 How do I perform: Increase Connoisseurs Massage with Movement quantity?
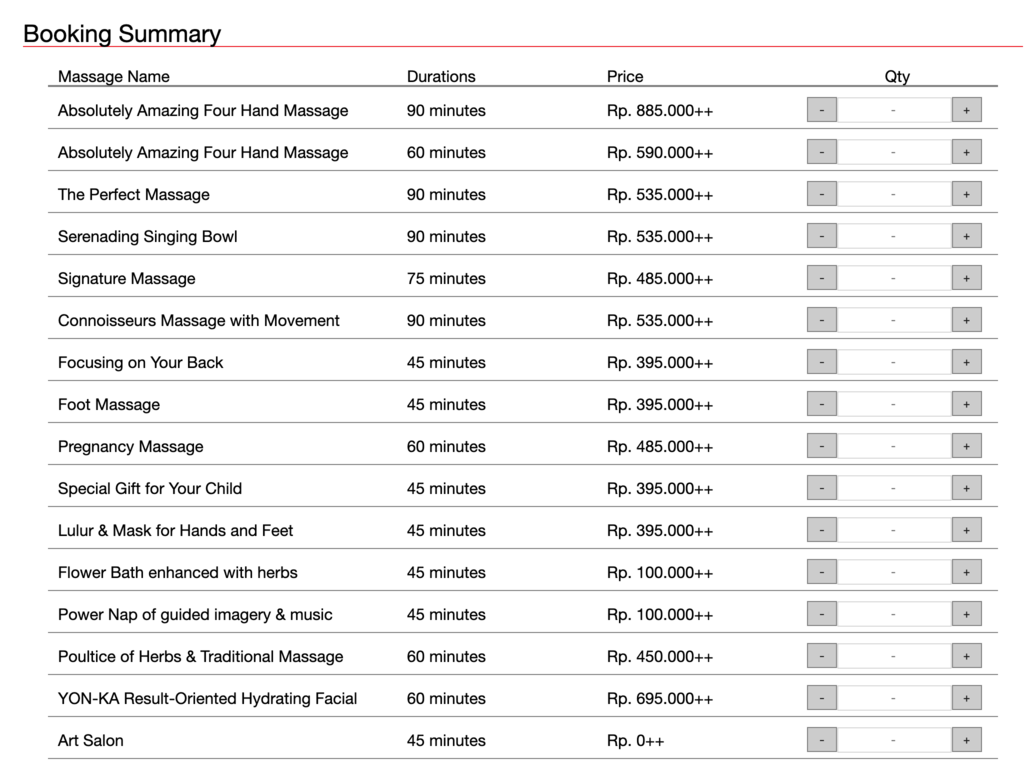coord(967,320)
